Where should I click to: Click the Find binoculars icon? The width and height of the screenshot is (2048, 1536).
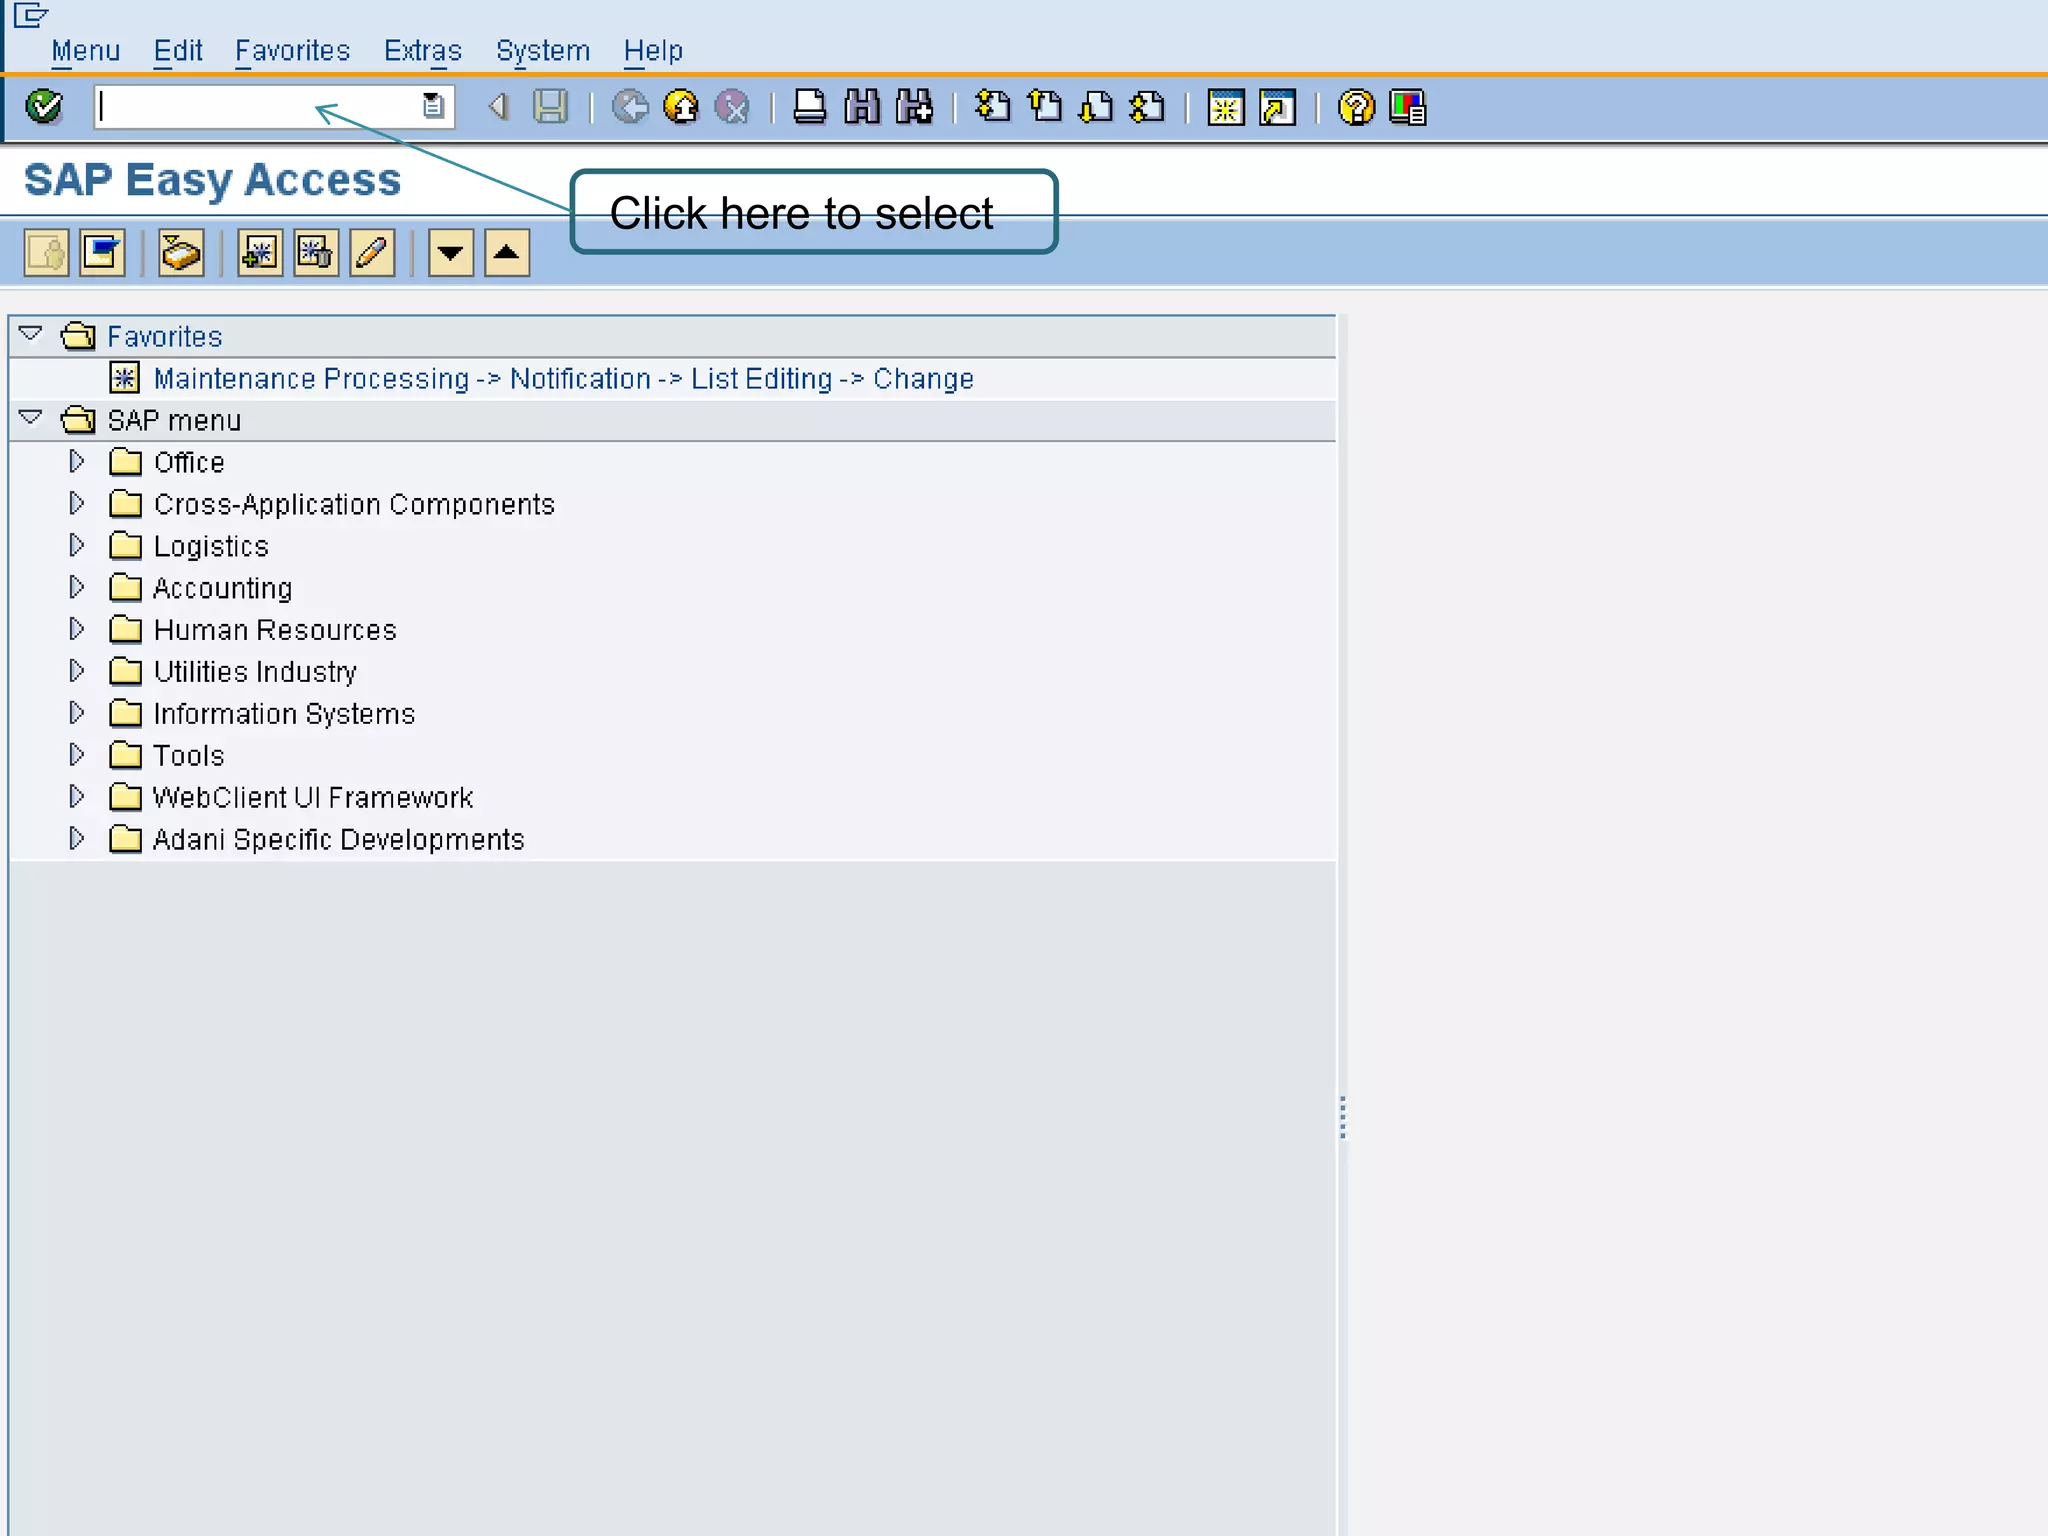click(x=862, y=107)
